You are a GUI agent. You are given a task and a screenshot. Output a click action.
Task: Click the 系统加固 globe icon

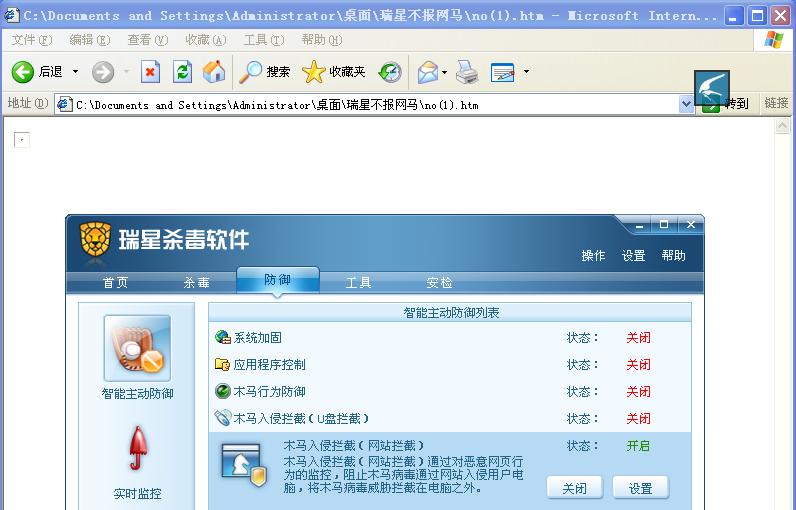pyautogui.click(x=222, y=337)
